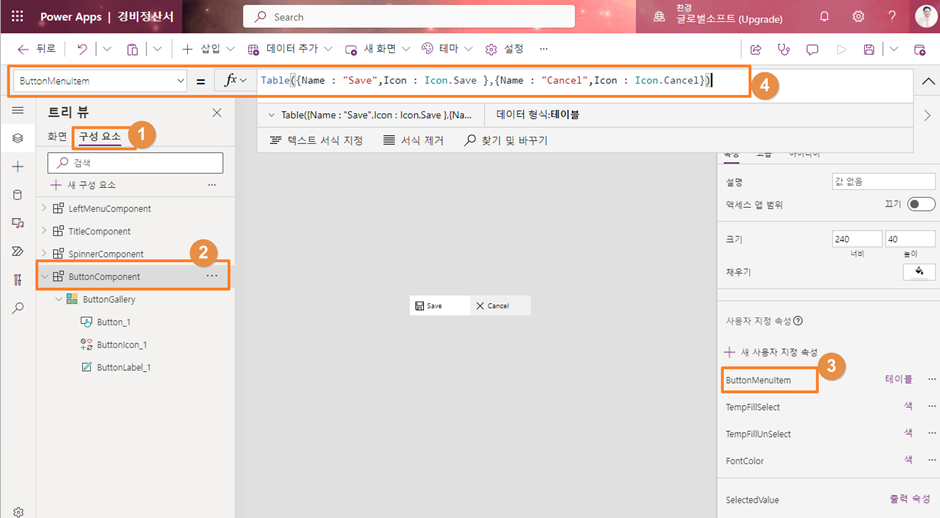Click the share icon in toolbar

[x=756, y=49]
